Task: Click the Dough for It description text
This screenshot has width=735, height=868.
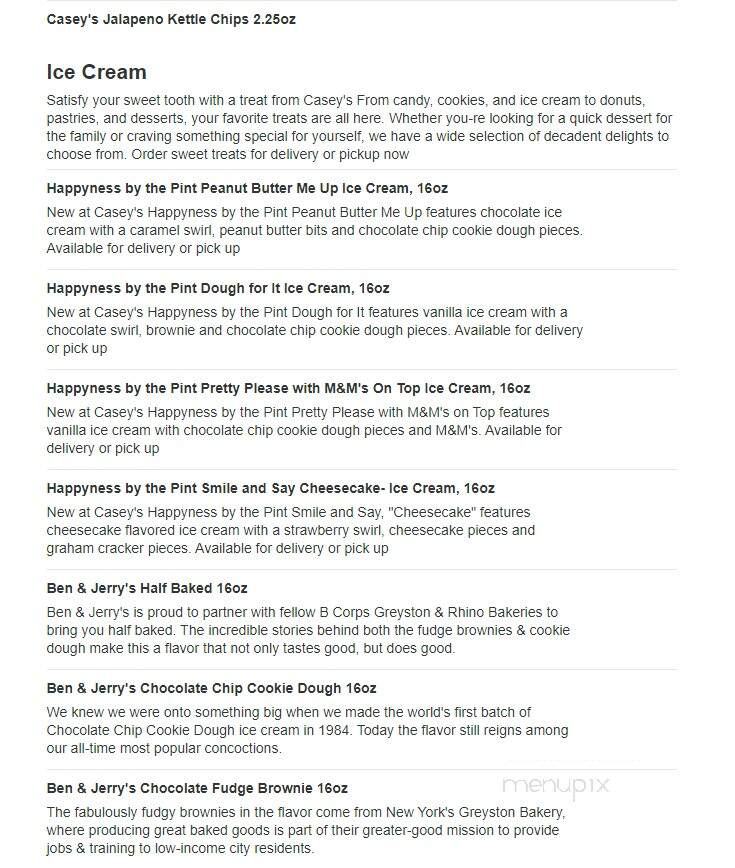Action: click(314, 330)
